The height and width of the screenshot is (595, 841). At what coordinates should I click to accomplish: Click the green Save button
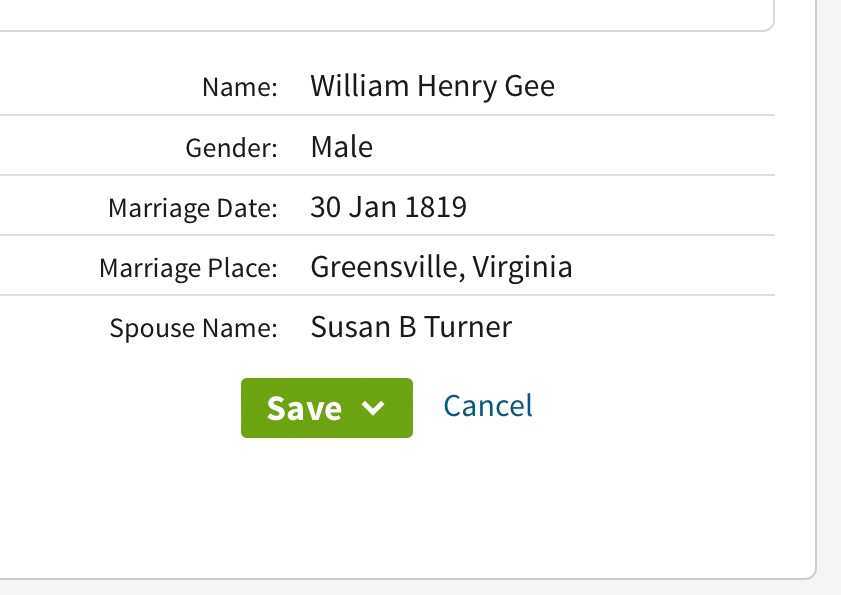(304, 408)
